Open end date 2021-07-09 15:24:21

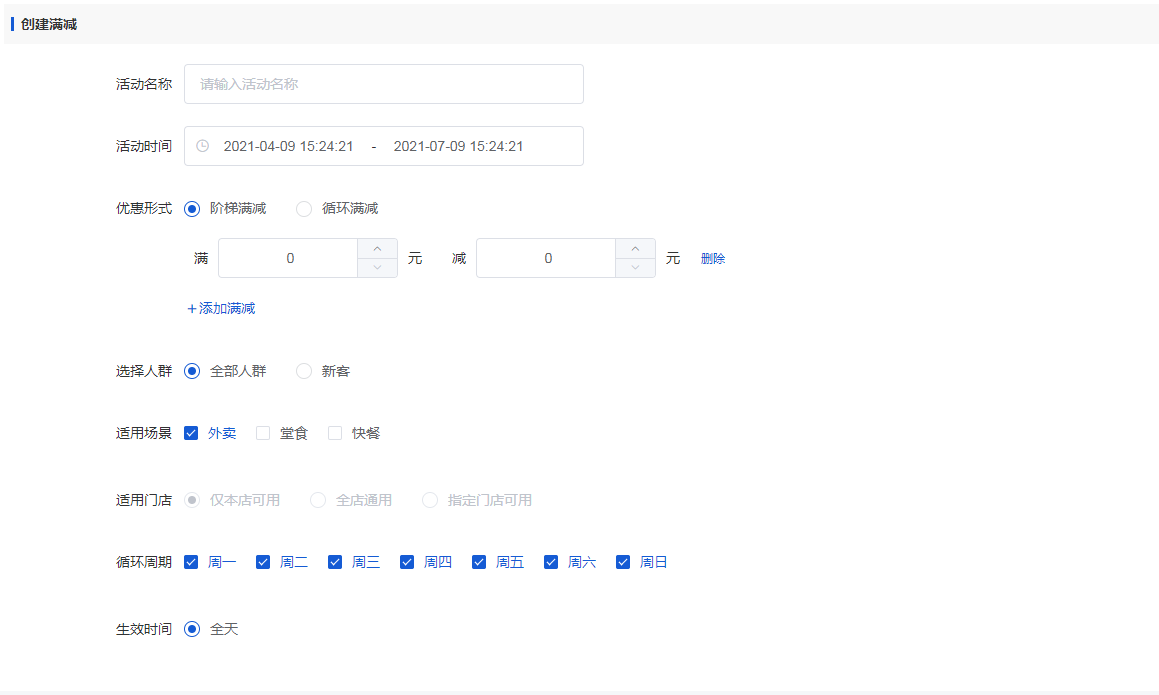click(458, 146)
